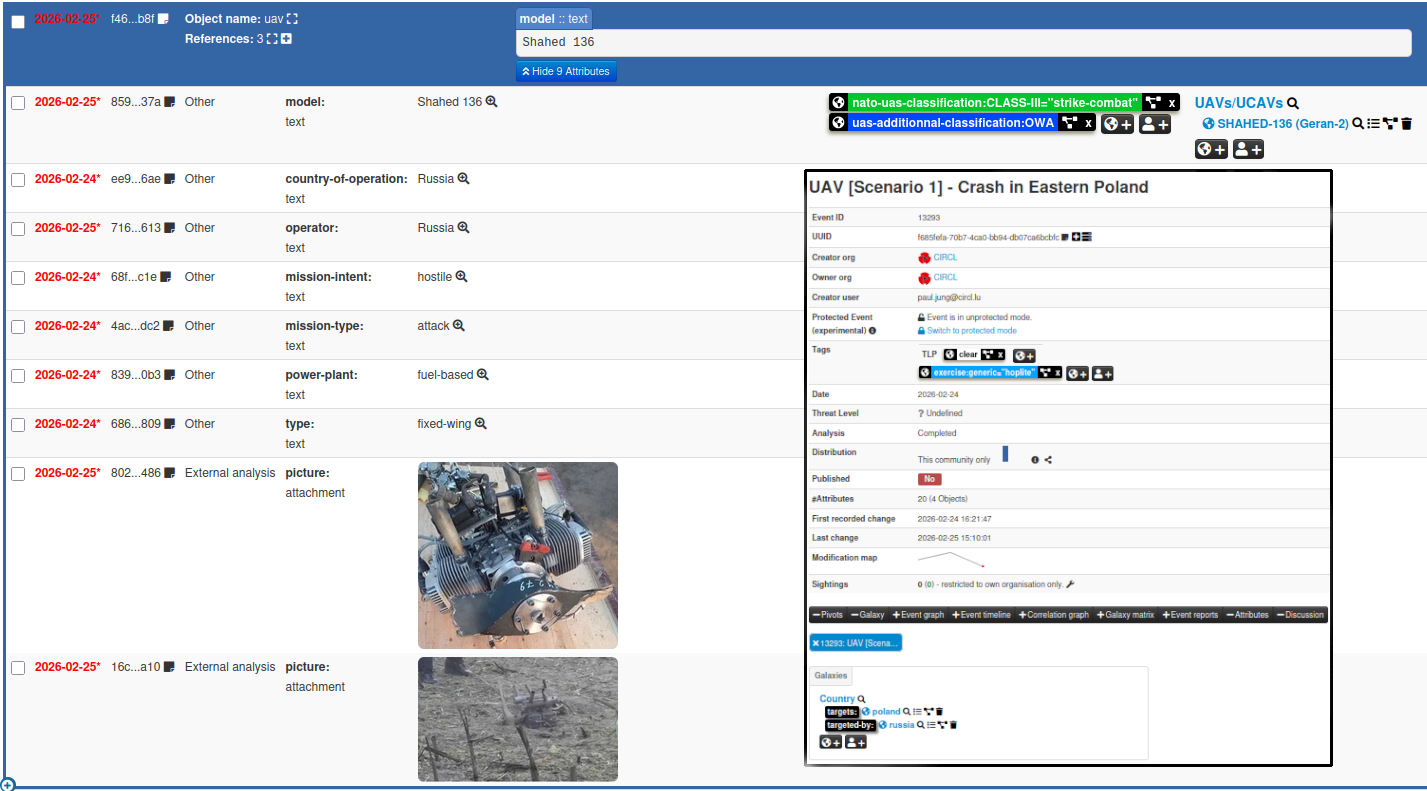1427x791 pixels.
Task: Toggle the select-all checkbox in the header row
Action: tap(17, 21)
